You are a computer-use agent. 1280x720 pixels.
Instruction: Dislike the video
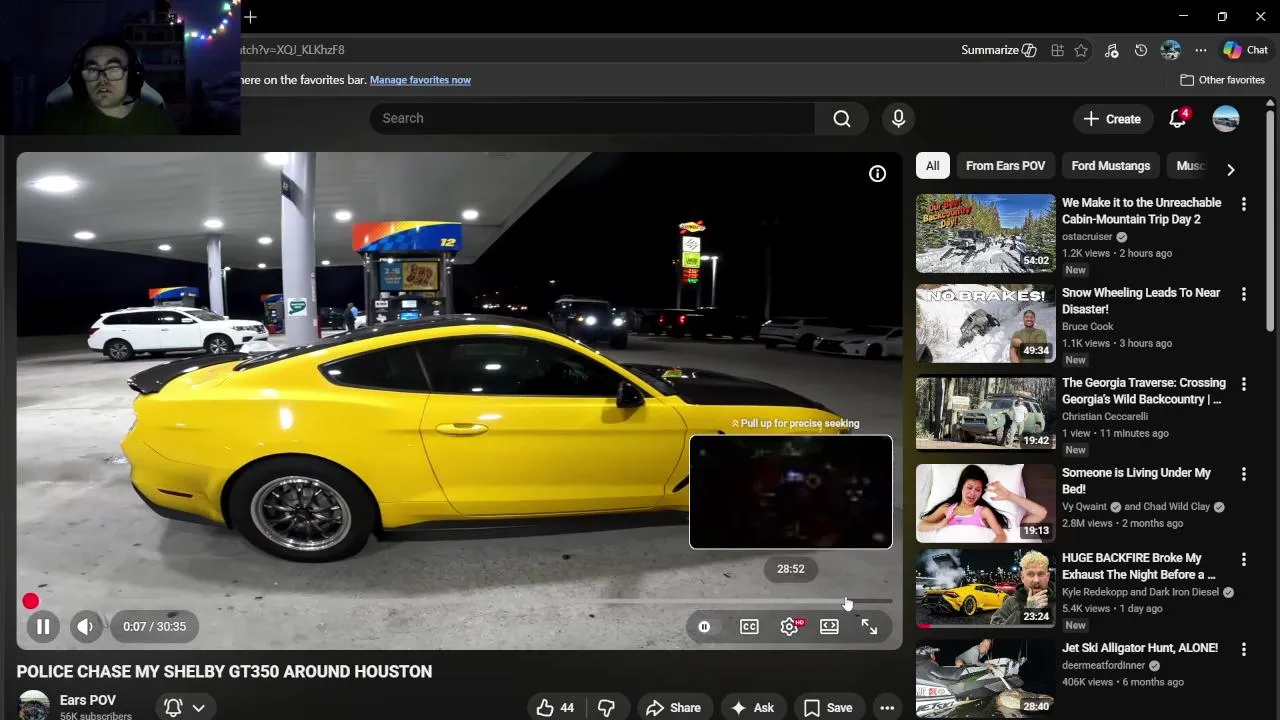pos(606,707)
